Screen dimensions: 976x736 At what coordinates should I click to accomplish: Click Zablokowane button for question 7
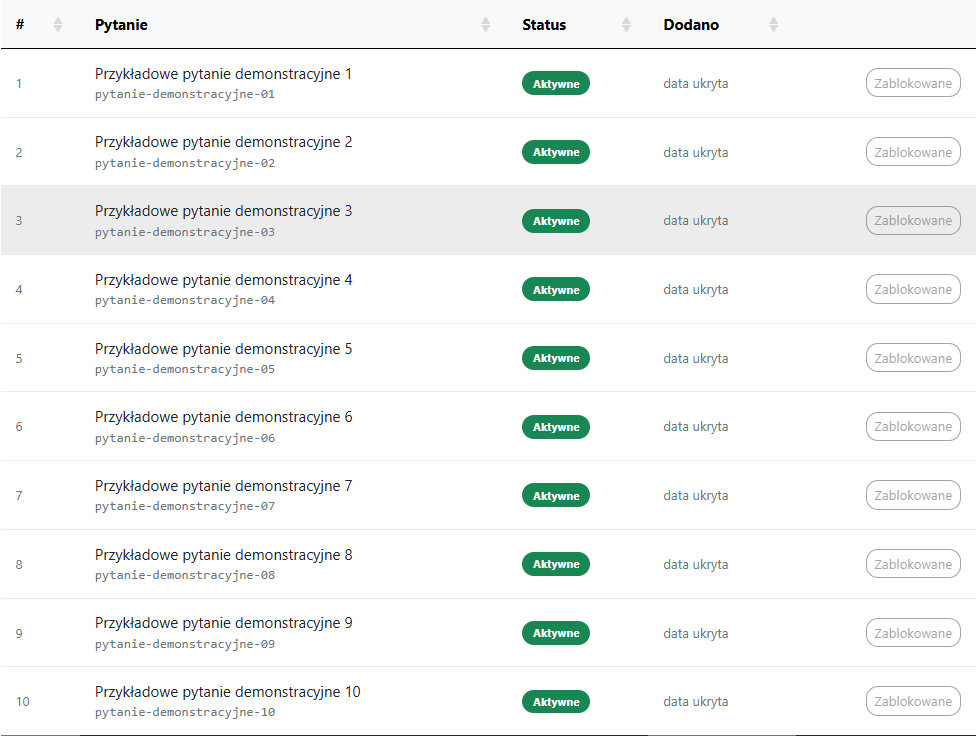[913, 496]
